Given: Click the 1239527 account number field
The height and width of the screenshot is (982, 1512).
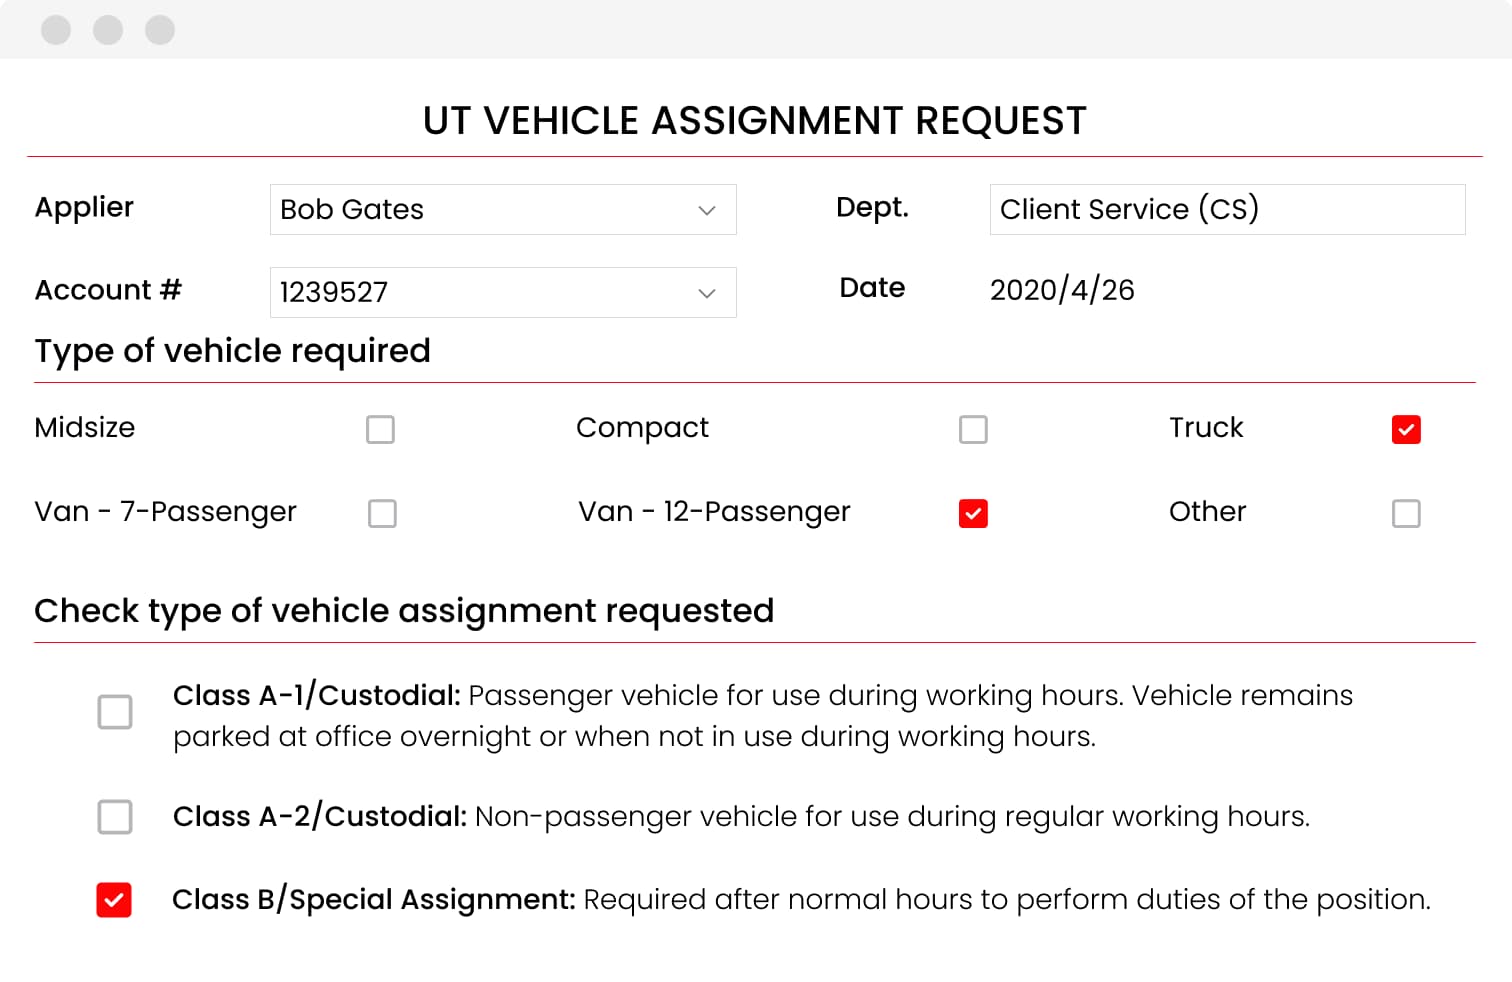Looking at the screenshot, I should point(480,293).
